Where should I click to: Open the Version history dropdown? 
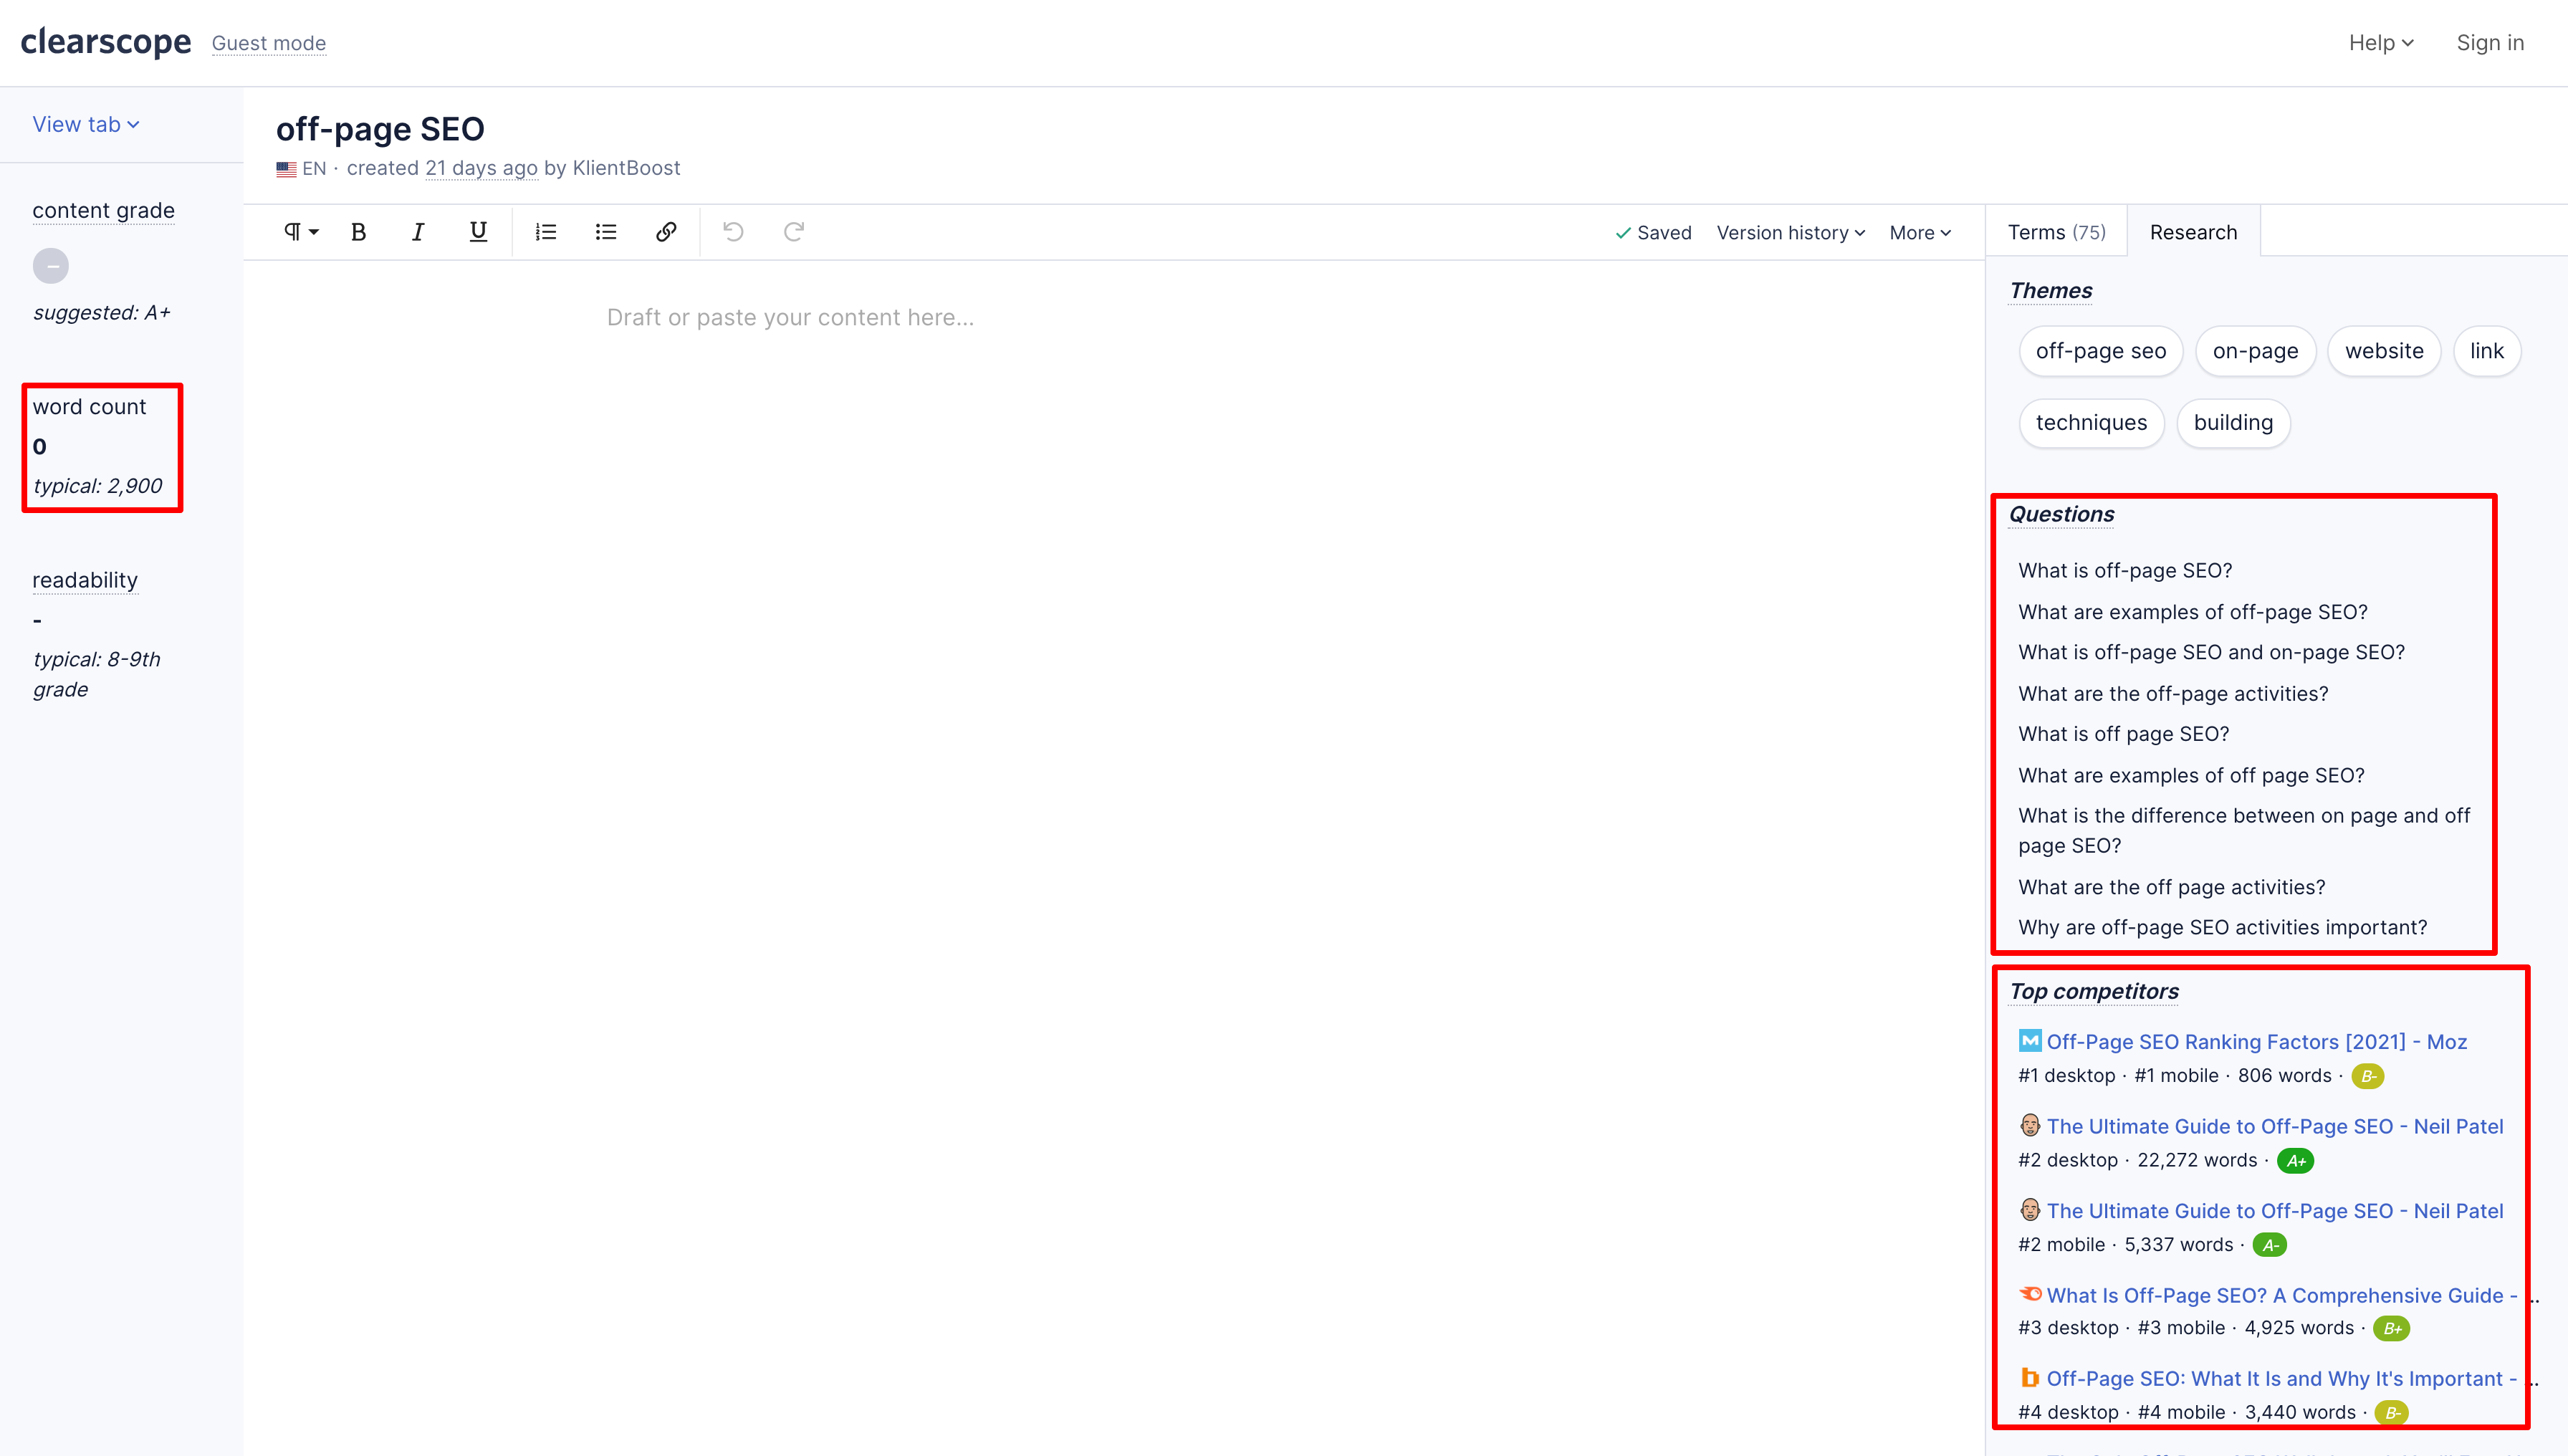click(x=1787, y=231)
